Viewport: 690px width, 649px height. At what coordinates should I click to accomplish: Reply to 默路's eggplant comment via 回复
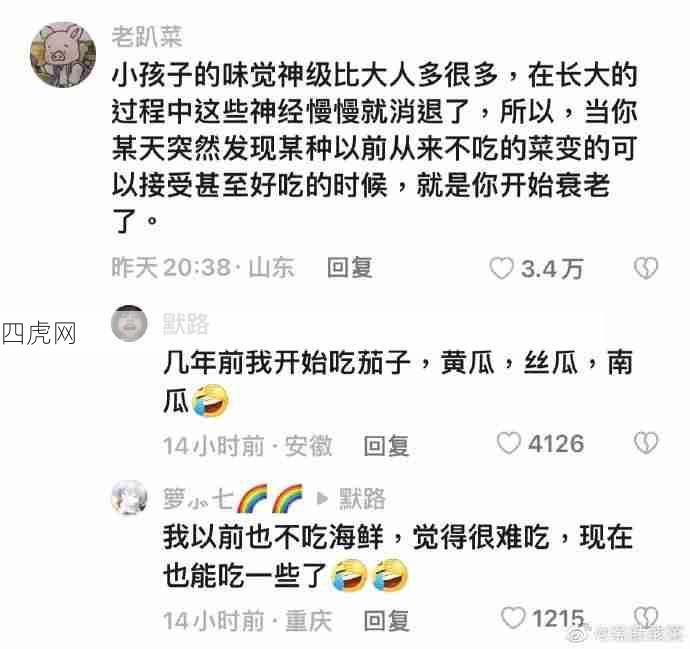[x=386, y=445]
